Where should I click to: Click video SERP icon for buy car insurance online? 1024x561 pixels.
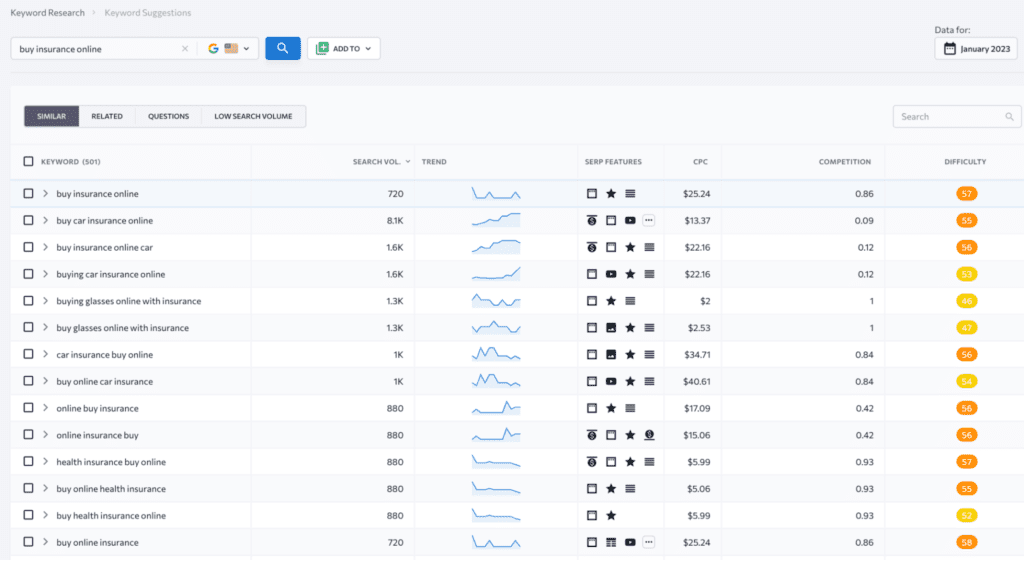click(630, 221)
